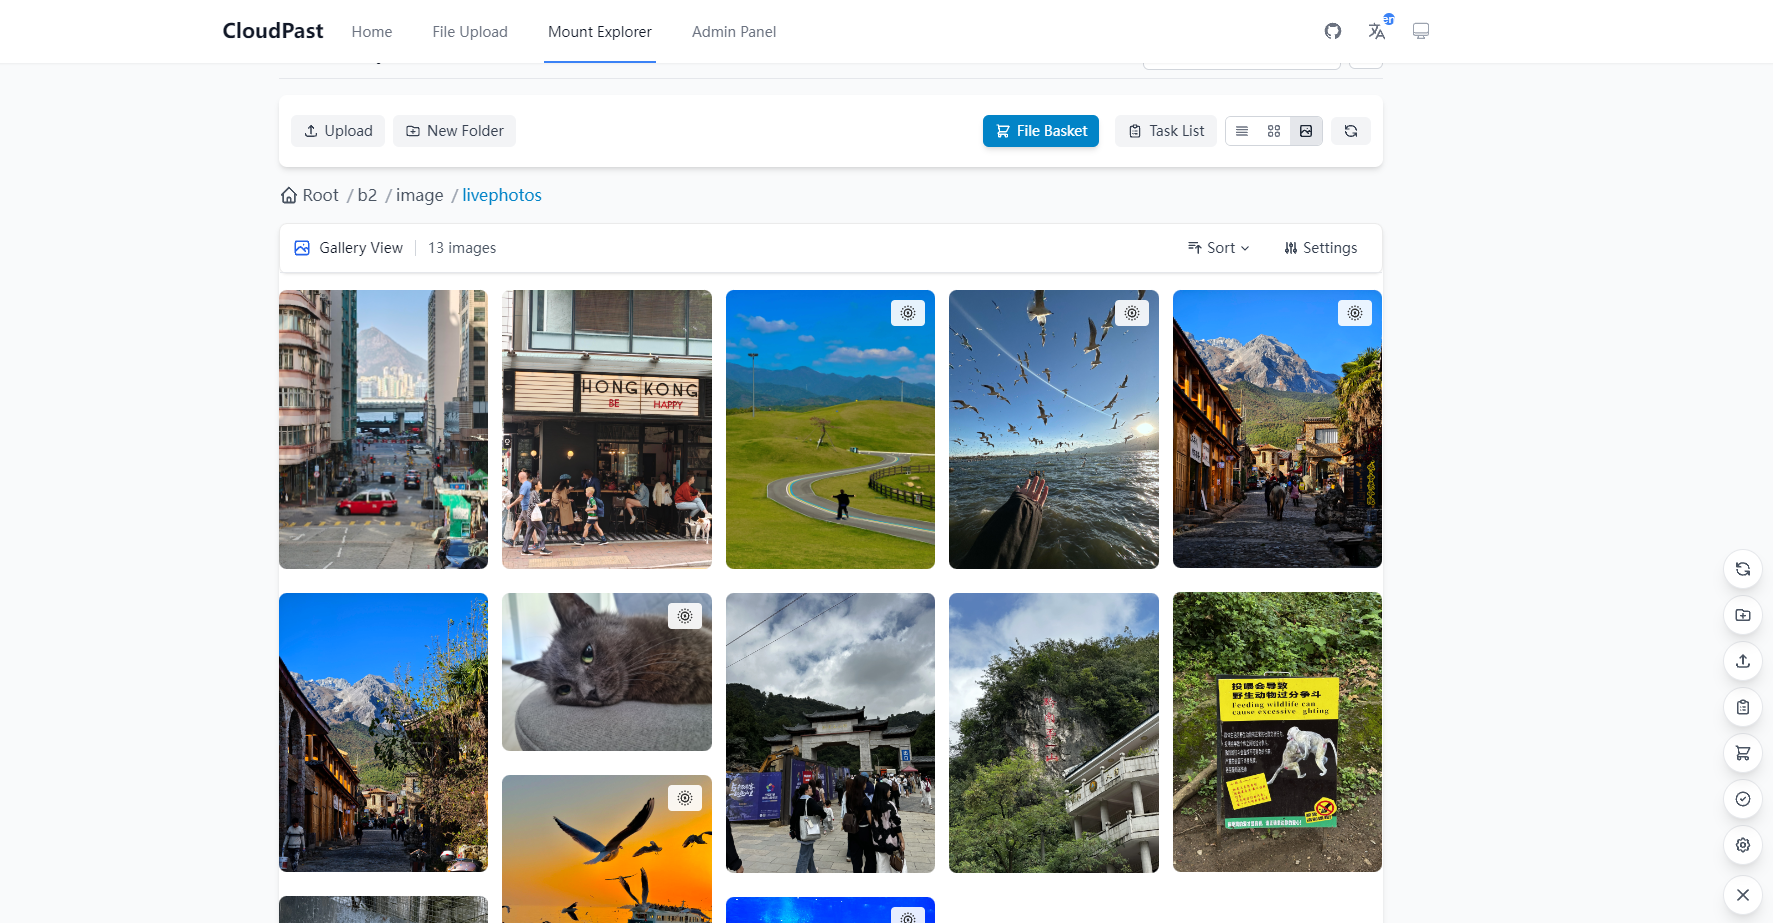Switch to the Admin Panel tab
Viewport: 1773px width, 923px height.
tap(734, 31)
